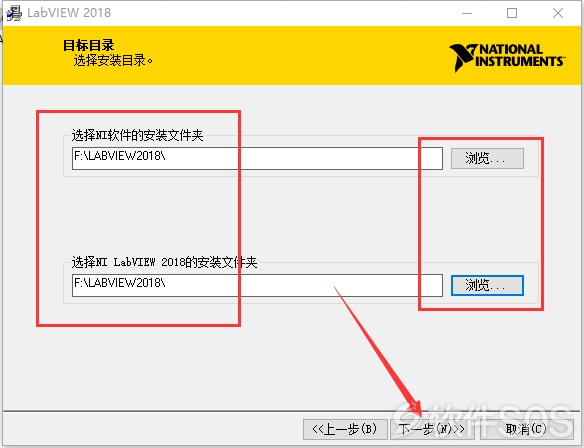584x448 pixels.
Task: Close the LabVIEW 2018 installer window
Action: coord(558,13)
